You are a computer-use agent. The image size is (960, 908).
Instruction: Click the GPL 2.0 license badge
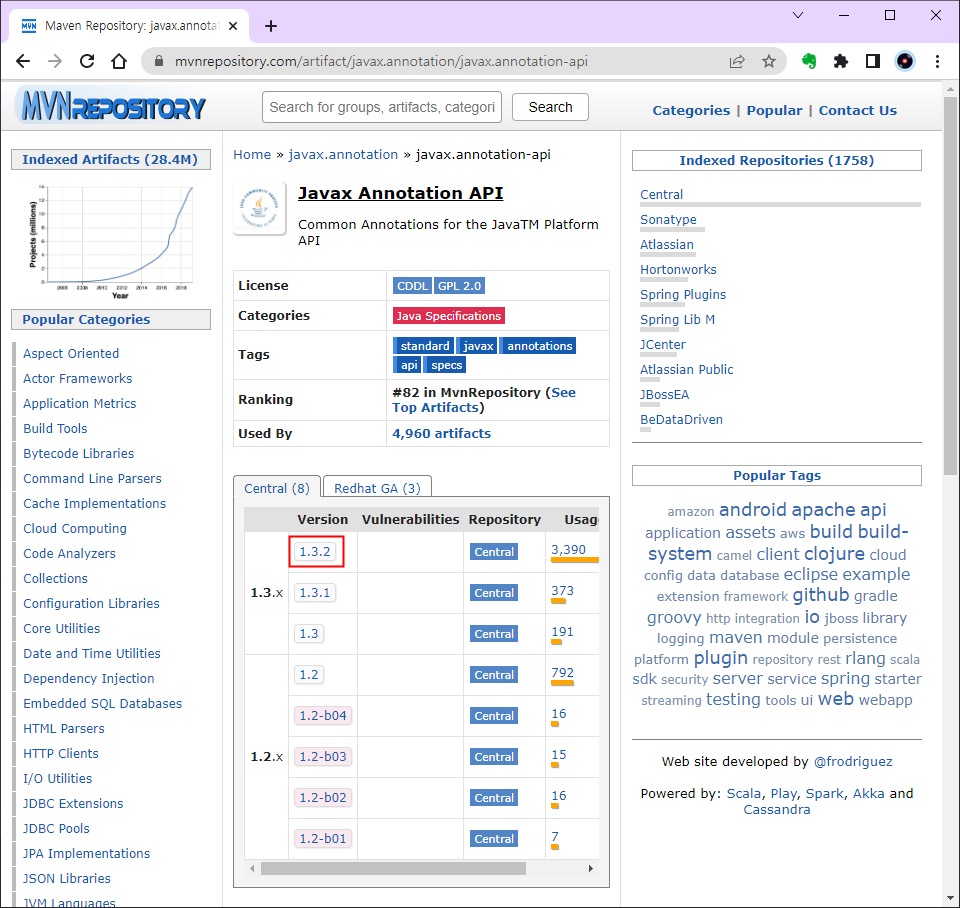coord(460,286)
